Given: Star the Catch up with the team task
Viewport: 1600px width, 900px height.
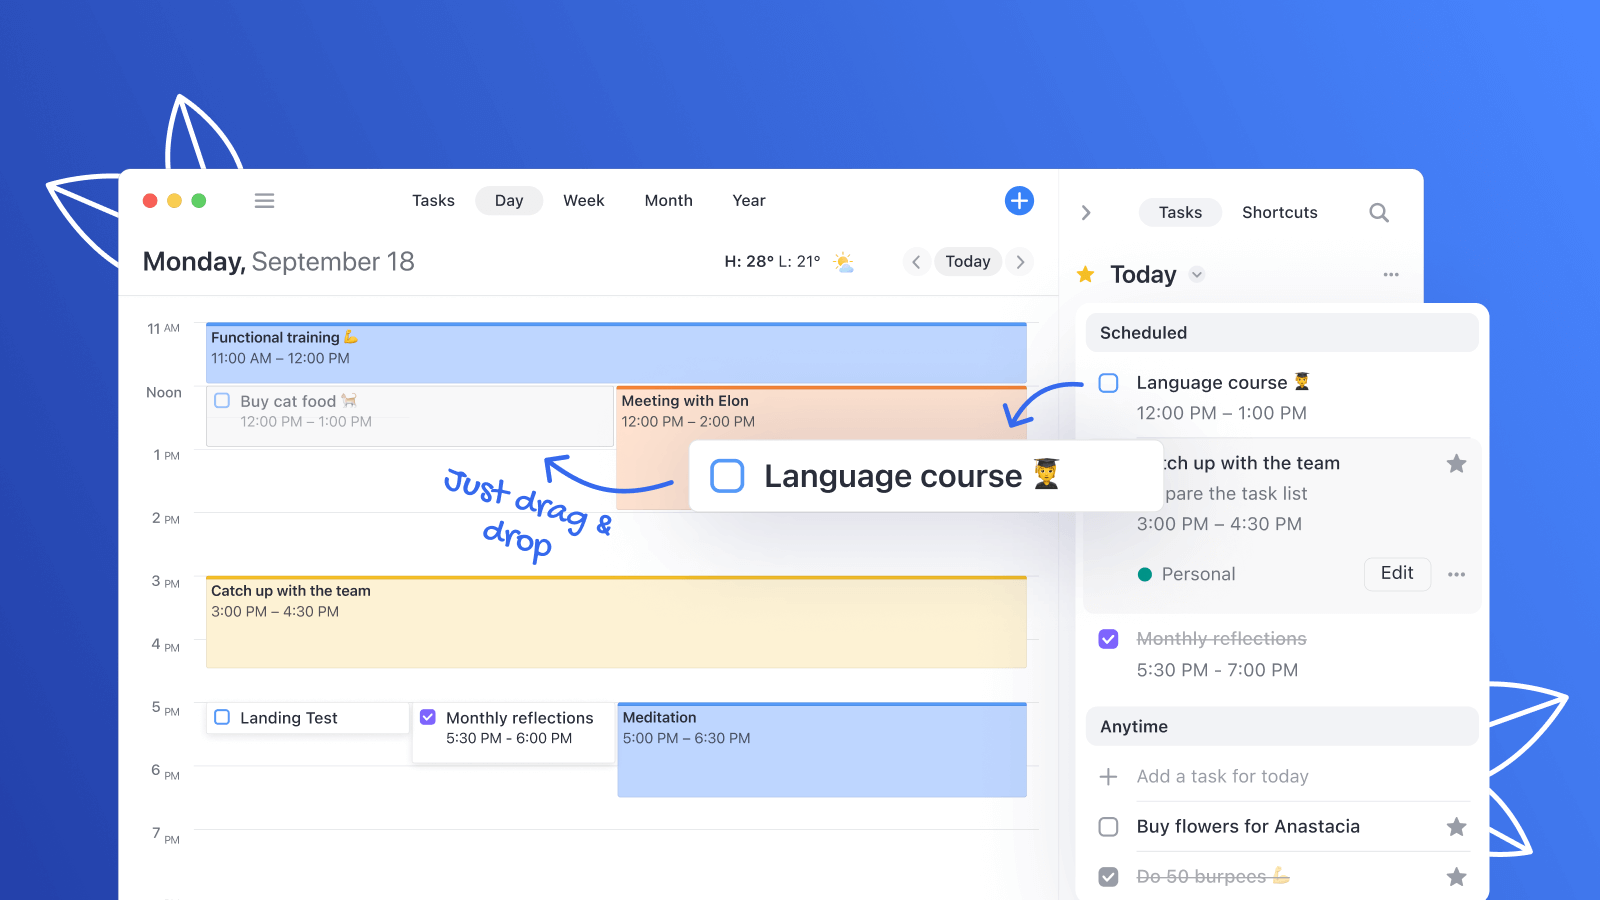Looking at the screenshot, I should [x=1456, y=463].
